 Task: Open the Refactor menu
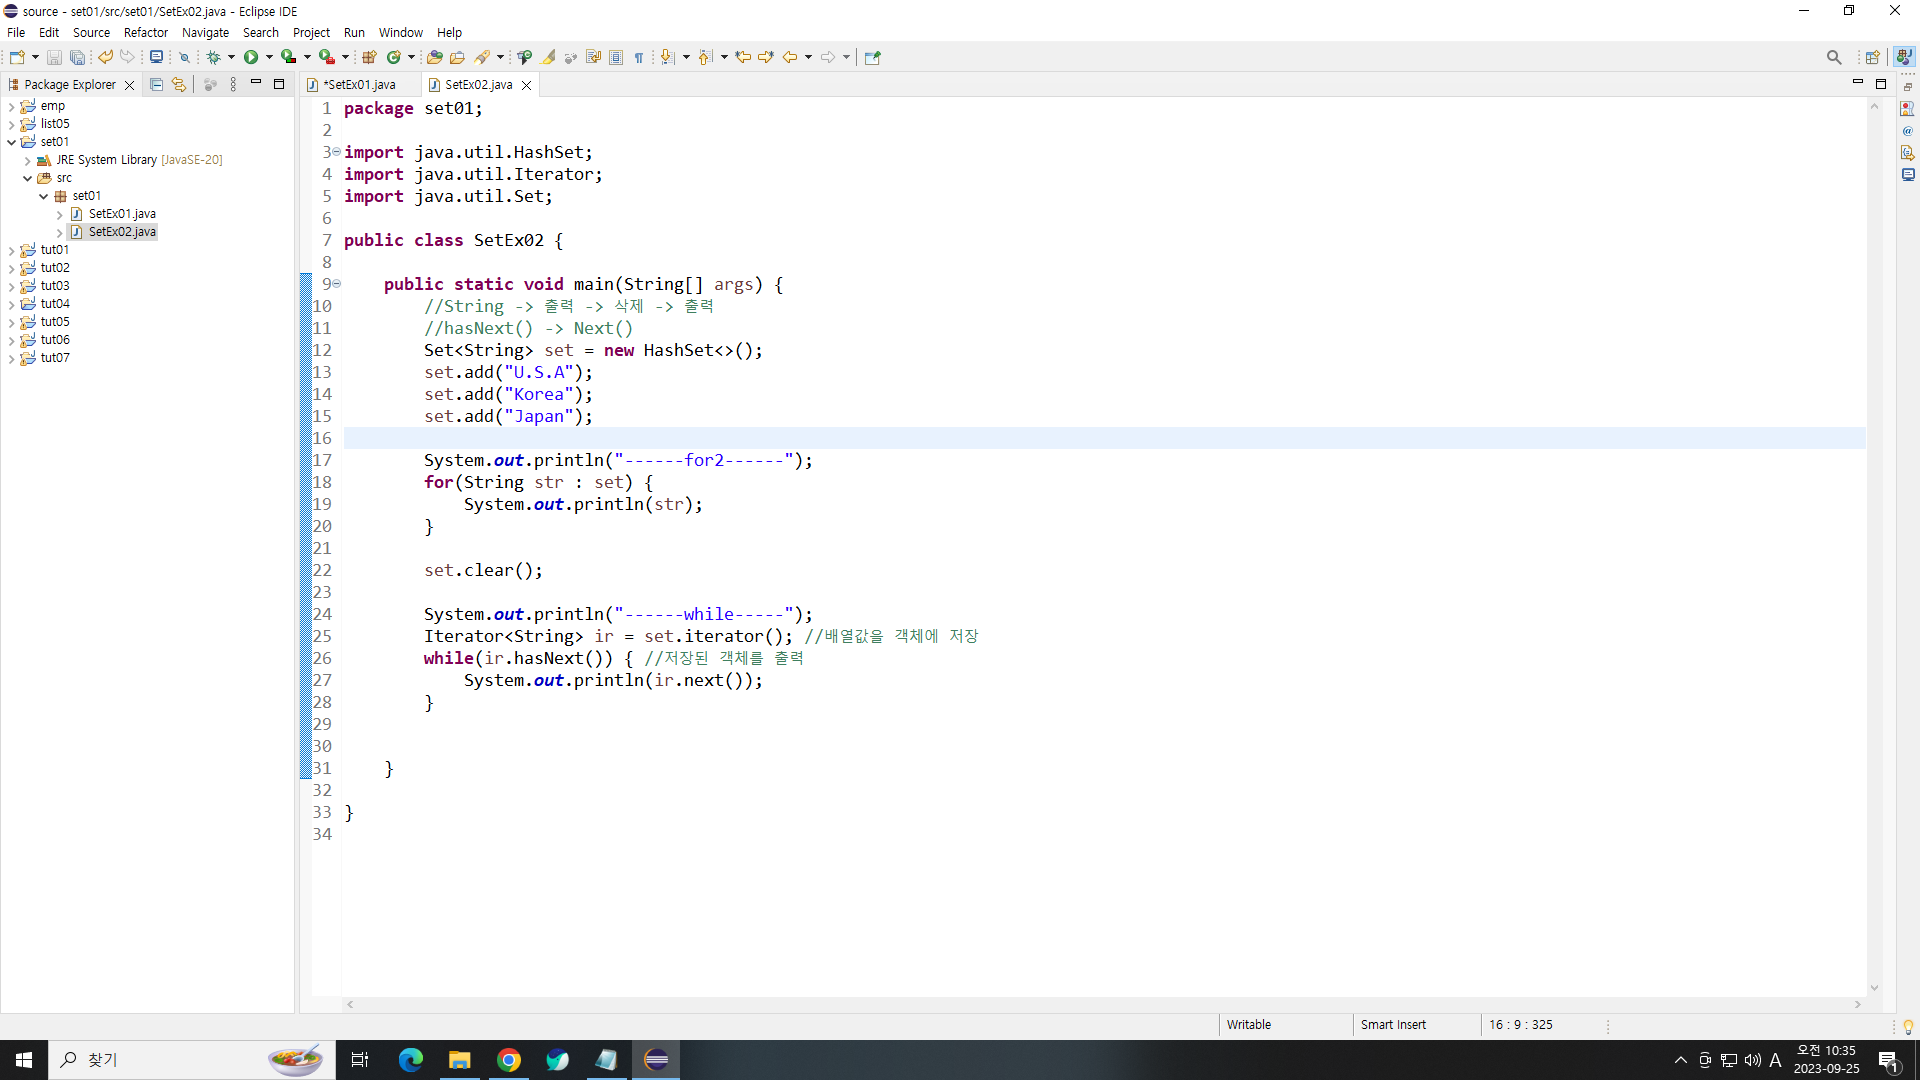point(145,32)
